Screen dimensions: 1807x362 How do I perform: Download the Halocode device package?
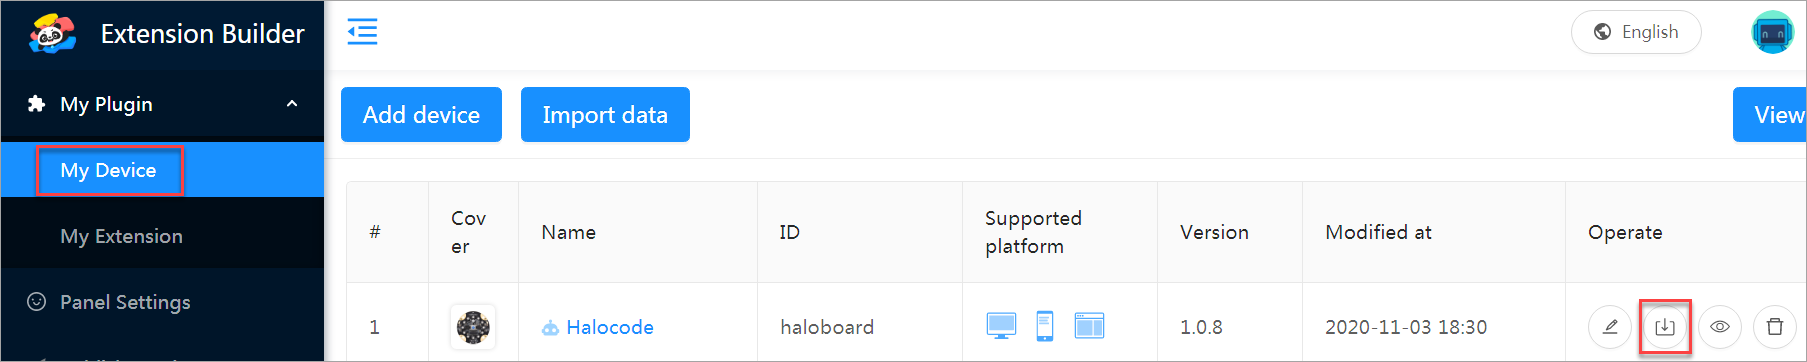(1665, 327)
